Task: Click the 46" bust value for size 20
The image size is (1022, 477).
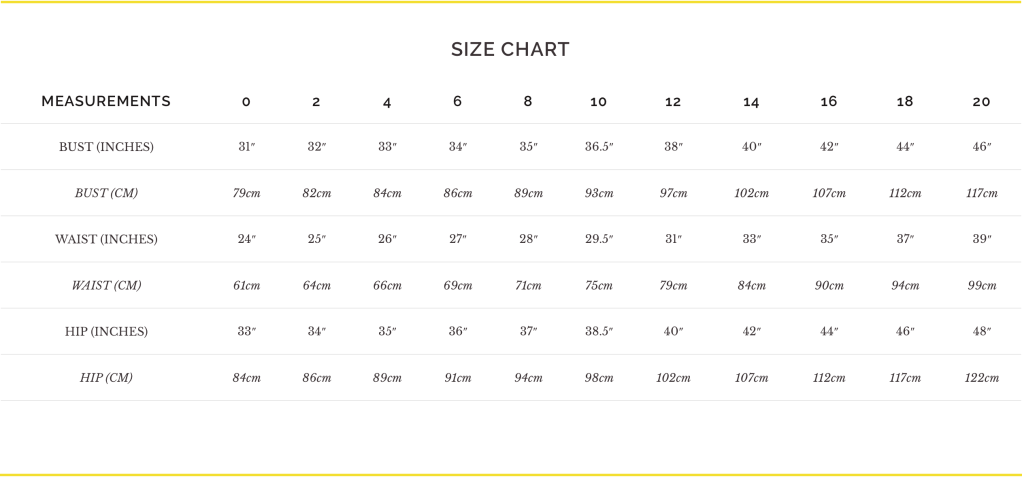Action: [981, 147]
